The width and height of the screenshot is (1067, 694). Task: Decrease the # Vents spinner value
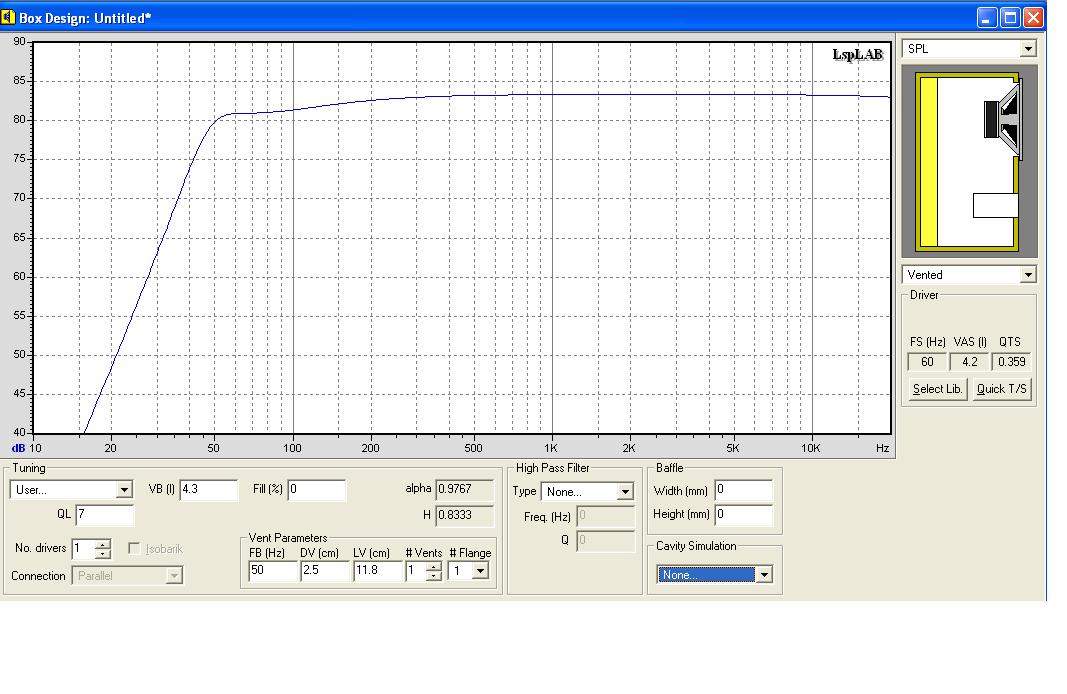pyautogui.click(x=433, y=576)
